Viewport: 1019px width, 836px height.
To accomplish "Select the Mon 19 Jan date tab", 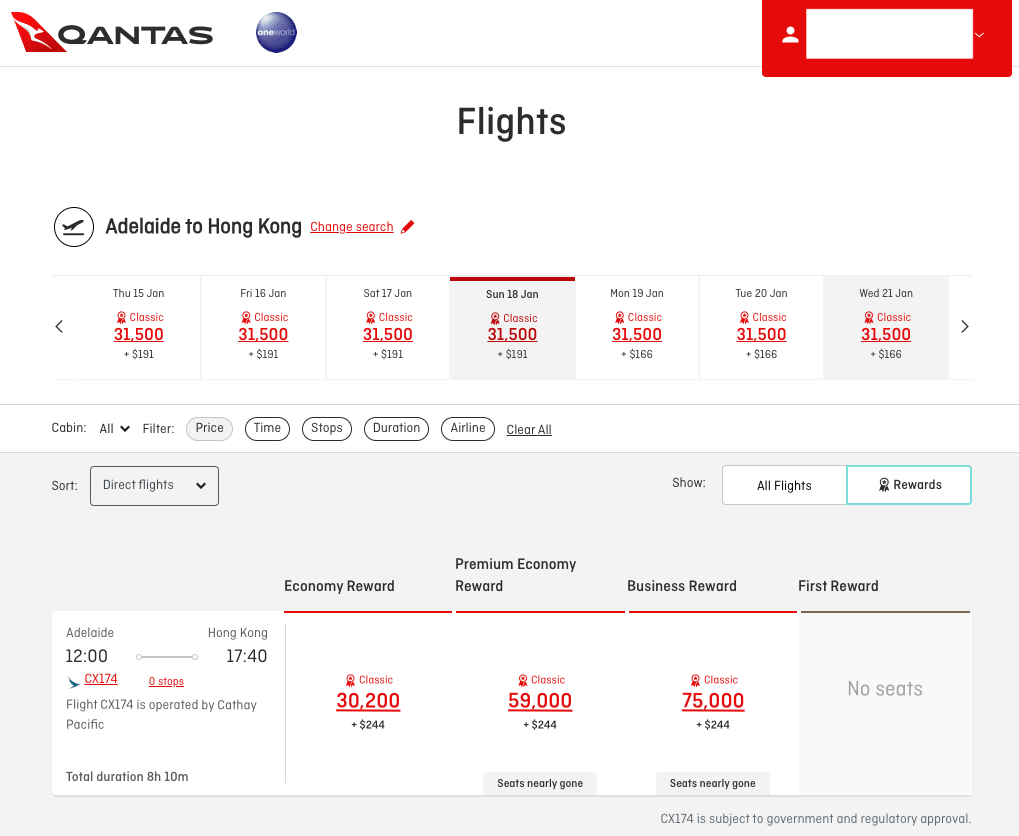I will [637, 327].
